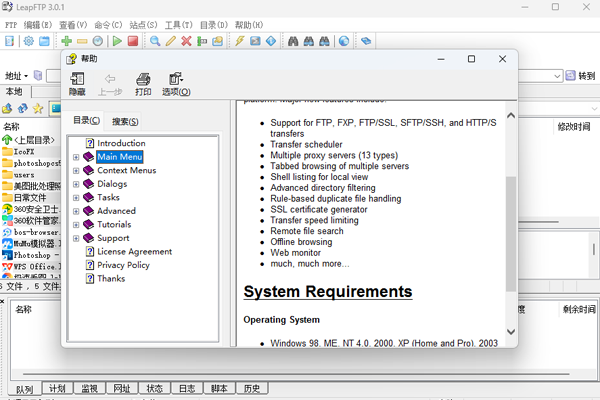Expand the Dialogs help section
Screen dimensions: 600x400
pyautogui.click(x=76, y=184)
